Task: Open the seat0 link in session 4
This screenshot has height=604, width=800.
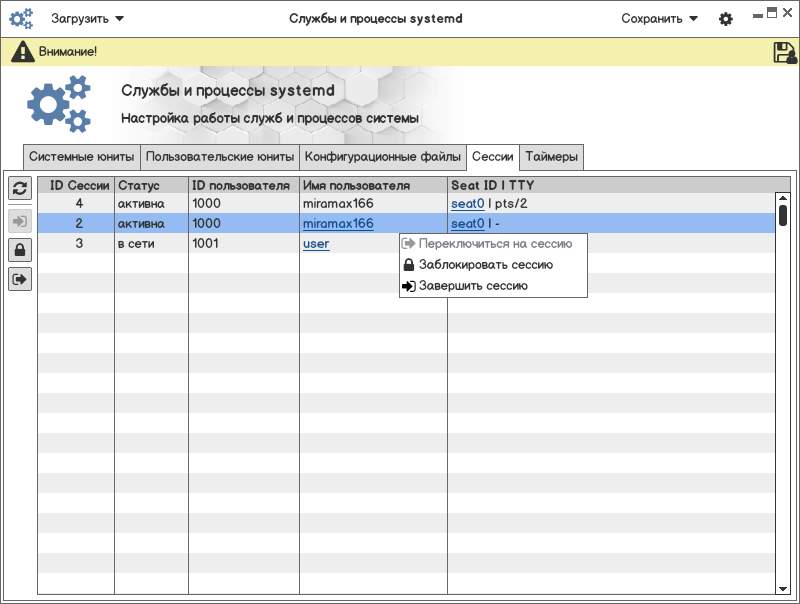Action: [x=467, y=204]
